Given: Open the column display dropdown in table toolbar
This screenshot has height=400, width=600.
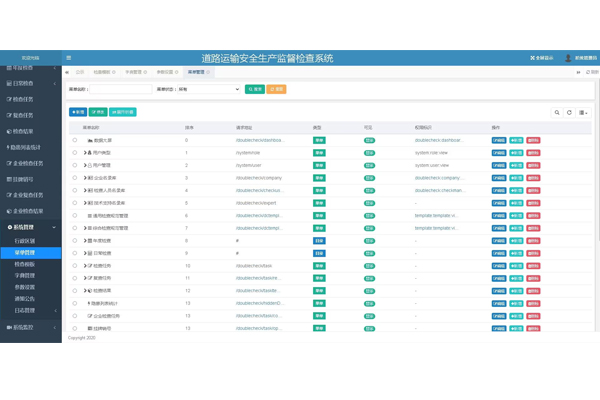Looking at the screenshot, I should [x=584, y=112].
